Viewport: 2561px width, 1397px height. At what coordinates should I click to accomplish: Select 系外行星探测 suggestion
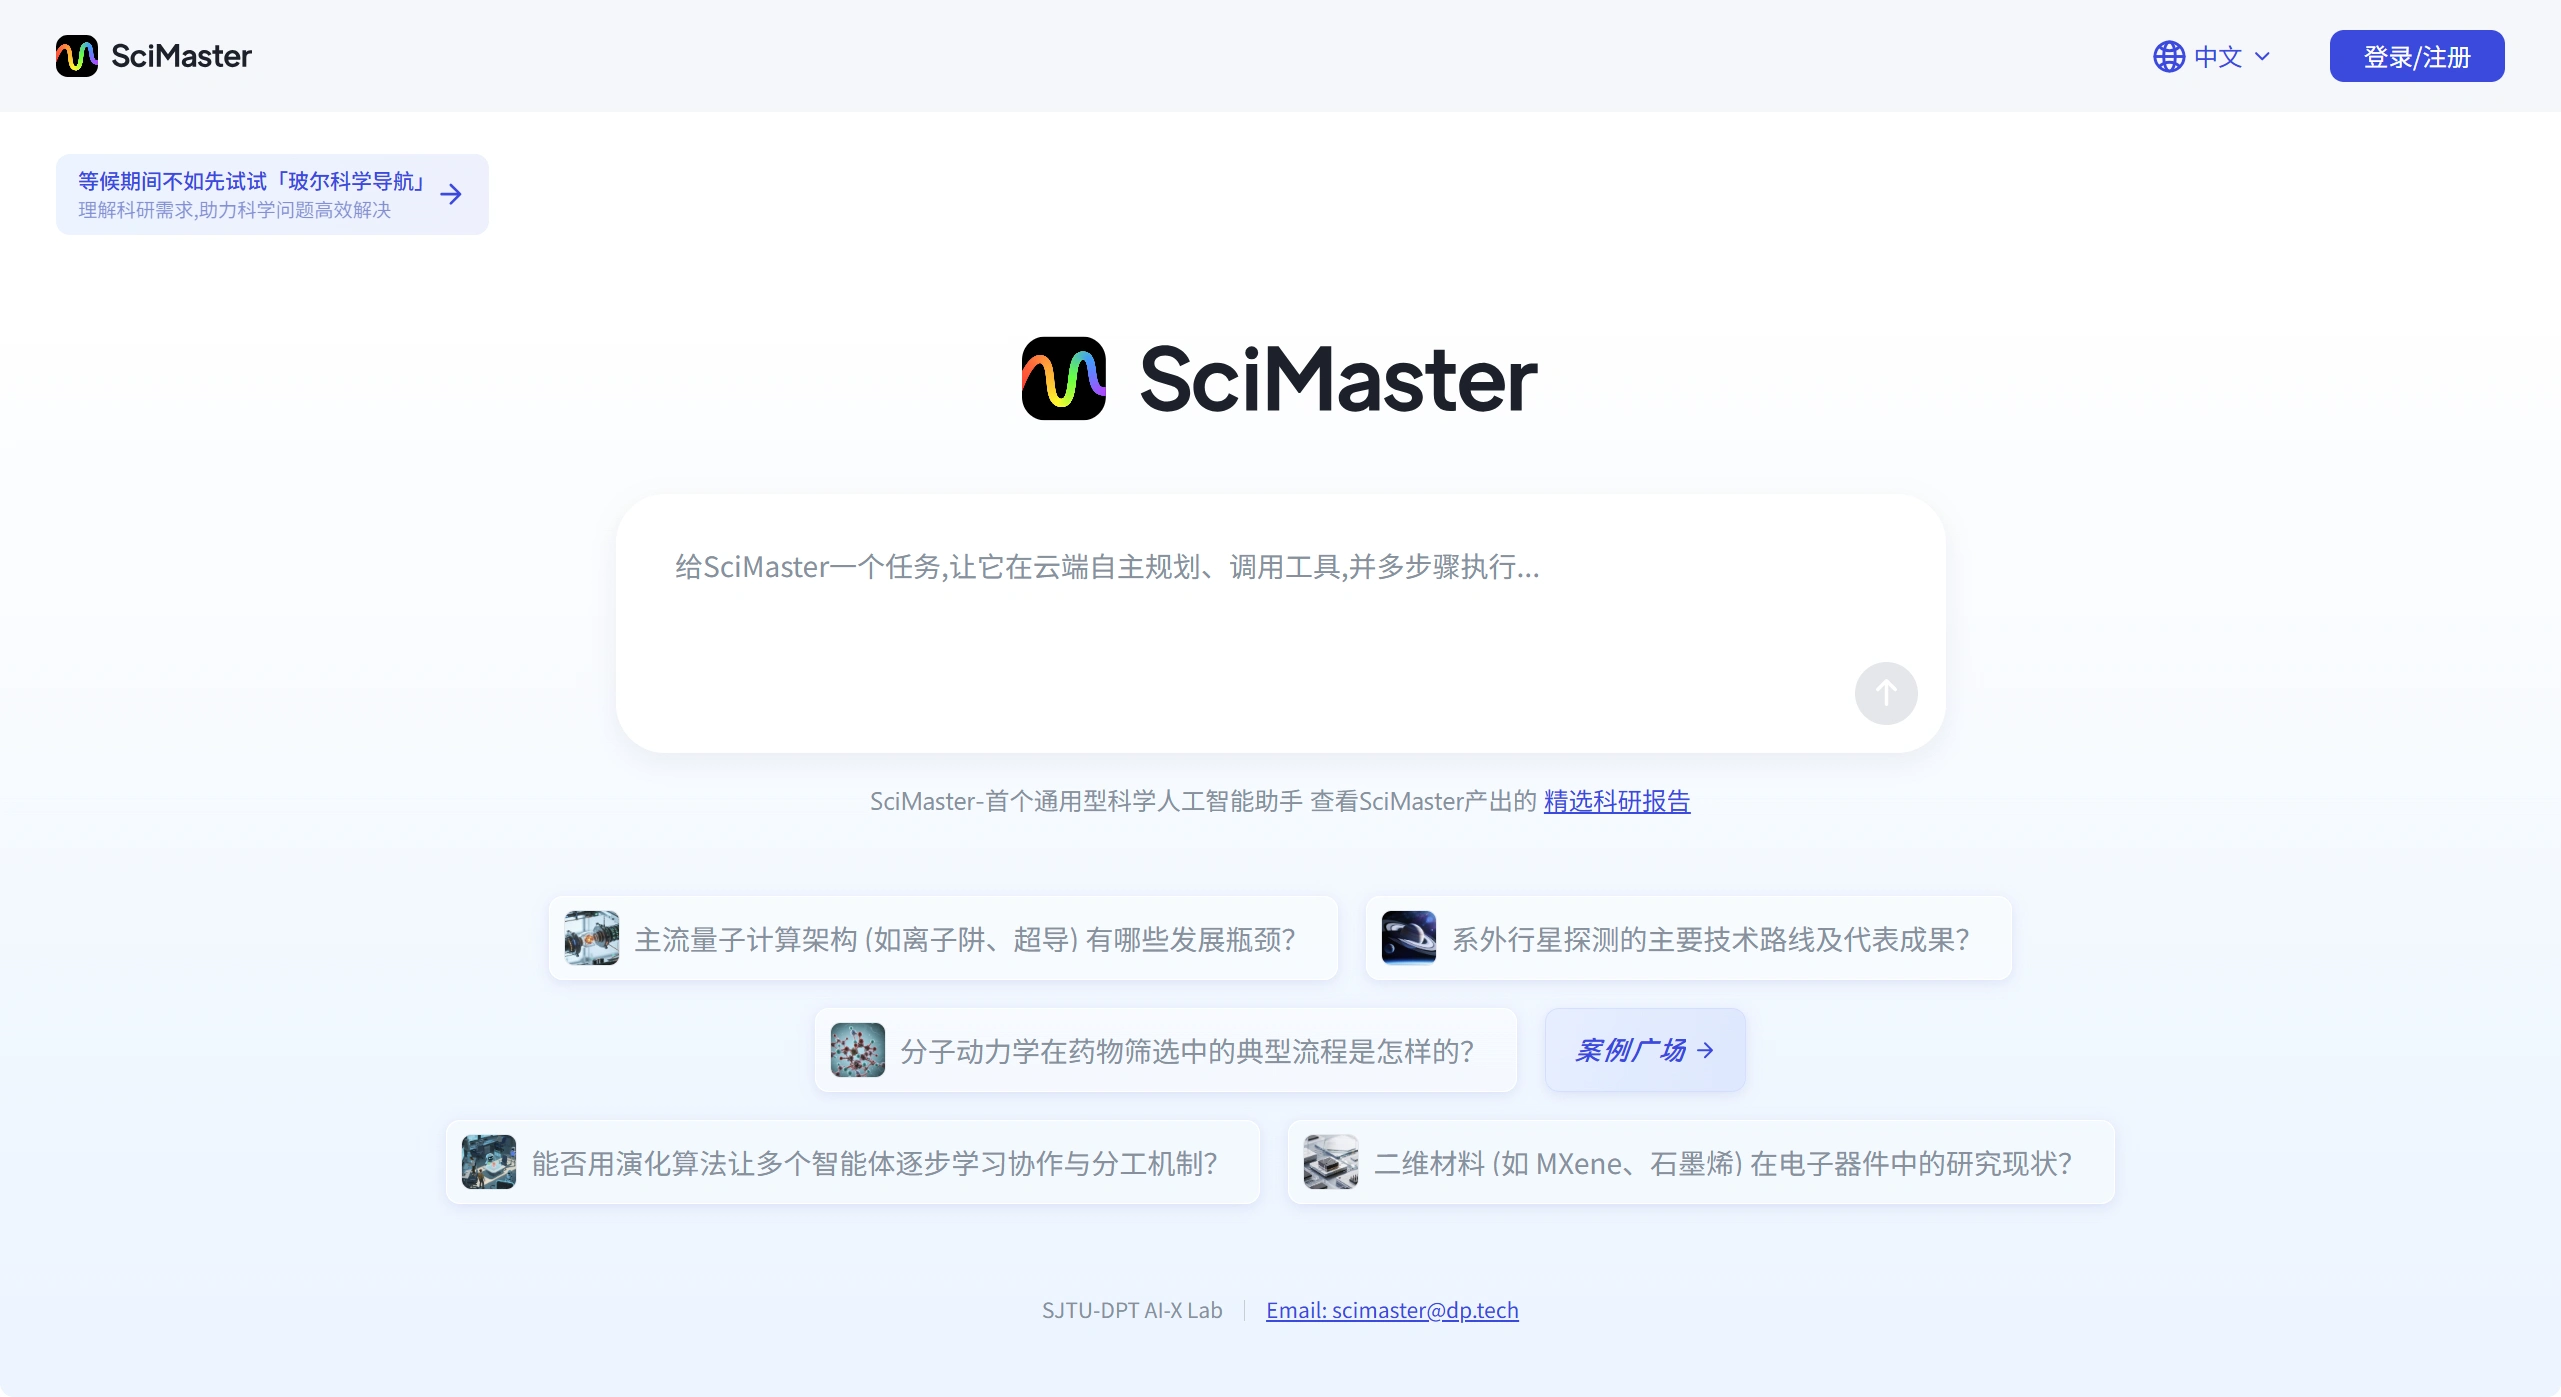tap(1688, 938)
